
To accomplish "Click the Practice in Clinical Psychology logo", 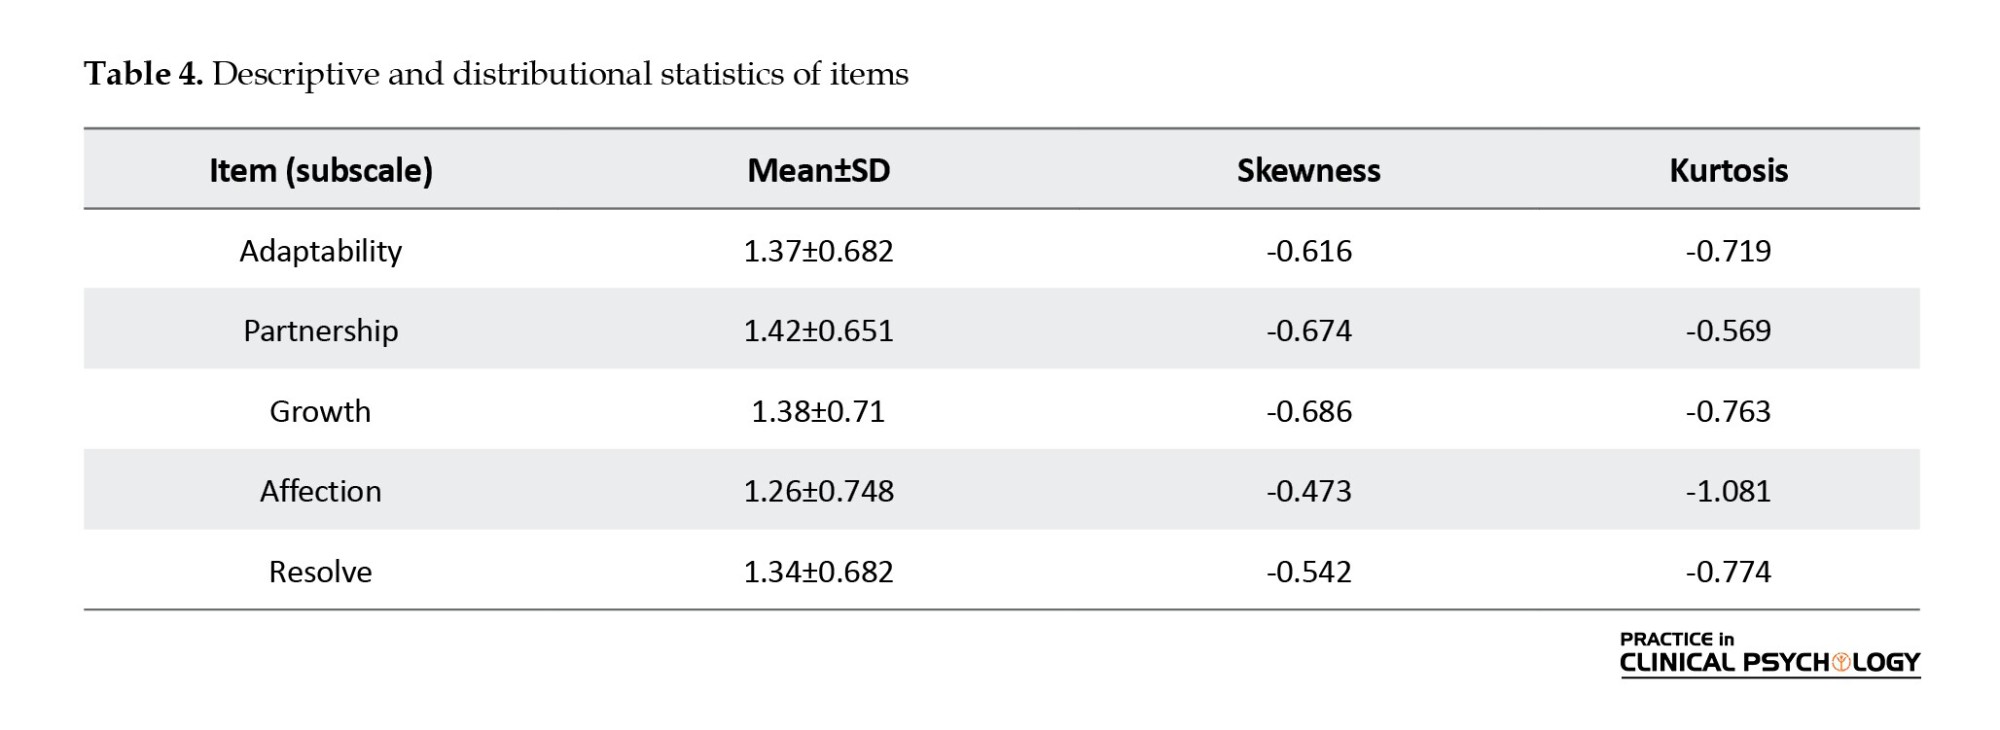I will (x=1769, y=653).
